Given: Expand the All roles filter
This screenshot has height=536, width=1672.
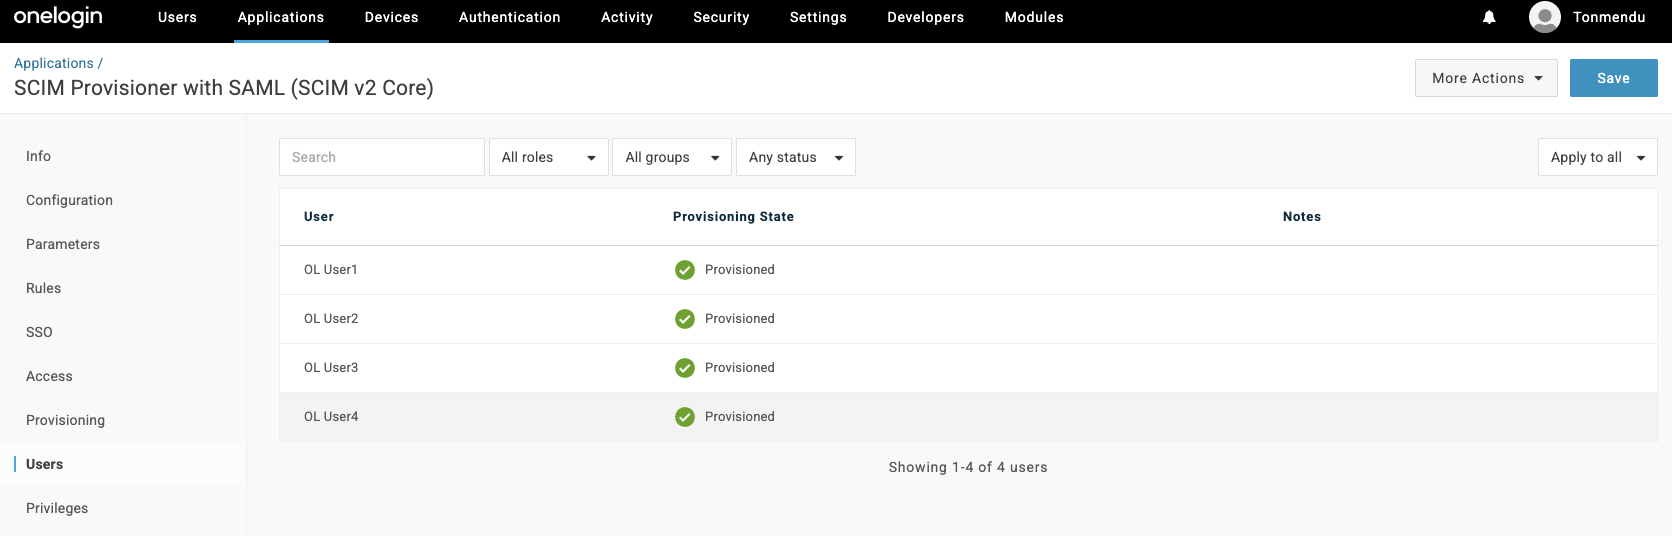Looking at the screenshot, I should pyautogui.click(x=548, y=157).
